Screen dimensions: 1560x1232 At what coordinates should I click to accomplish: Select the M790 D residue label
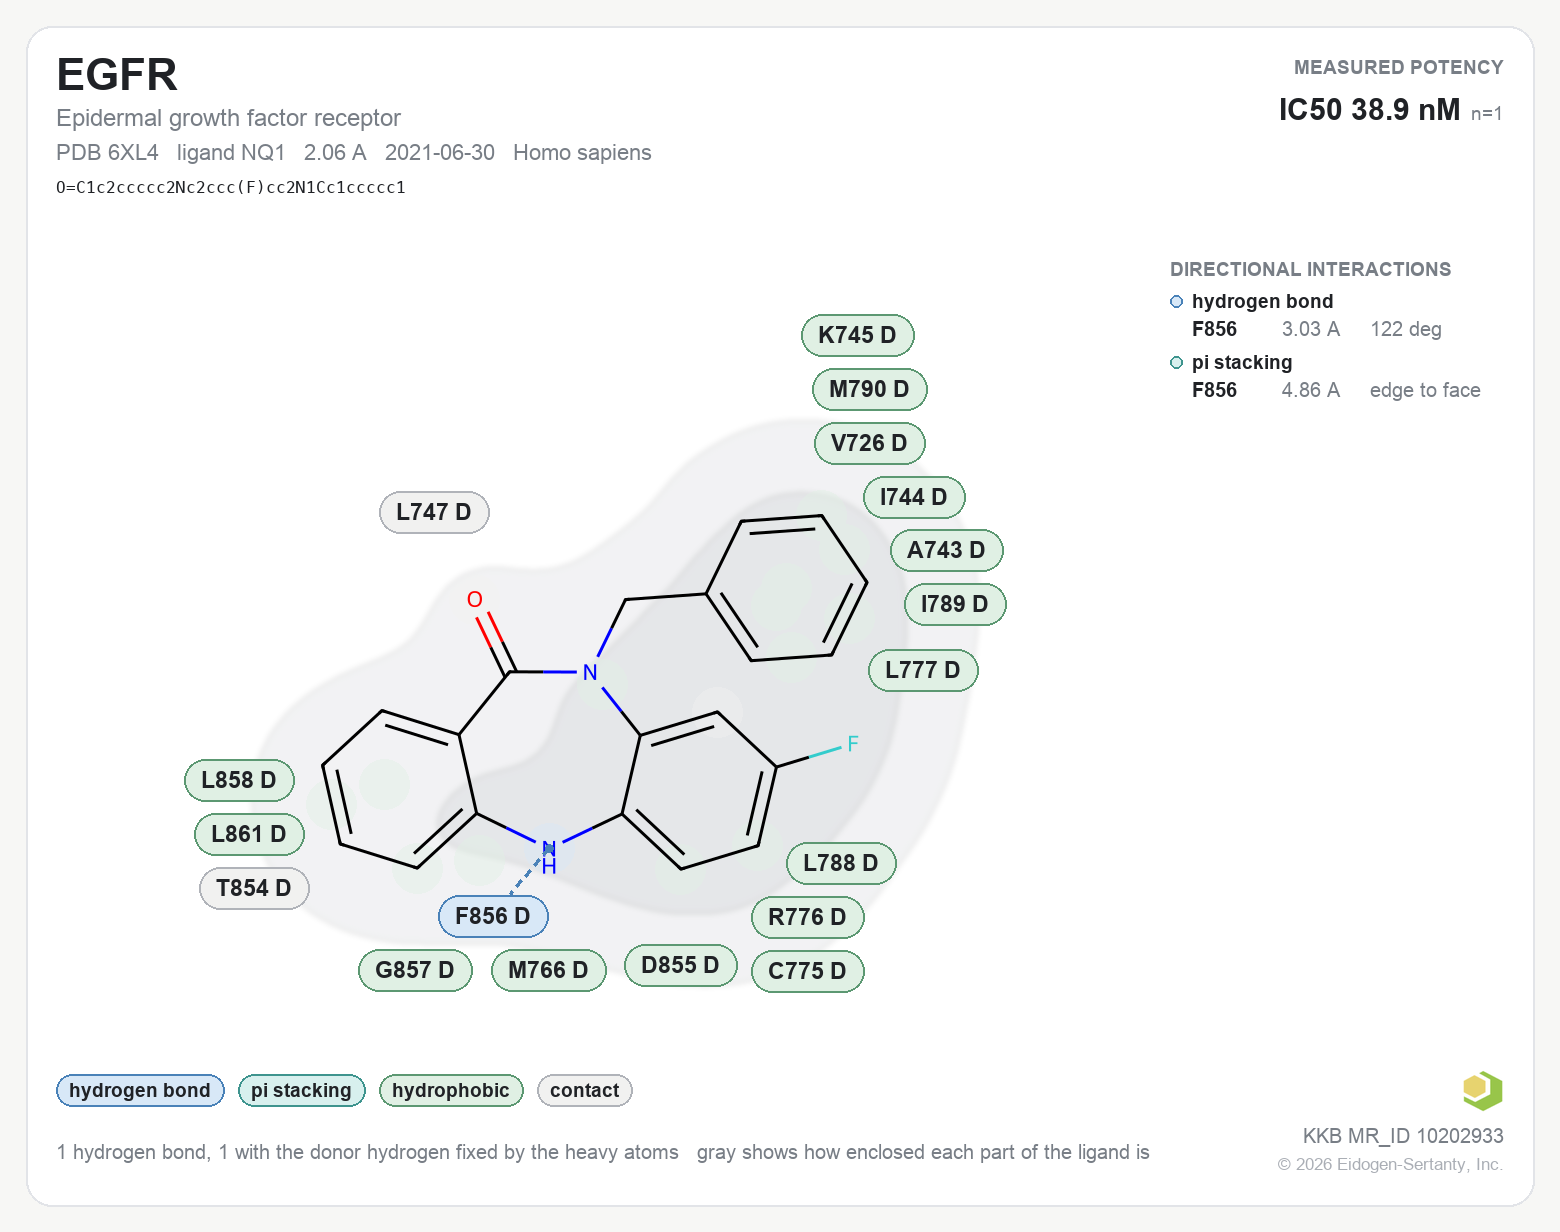(x=869, y=389)
